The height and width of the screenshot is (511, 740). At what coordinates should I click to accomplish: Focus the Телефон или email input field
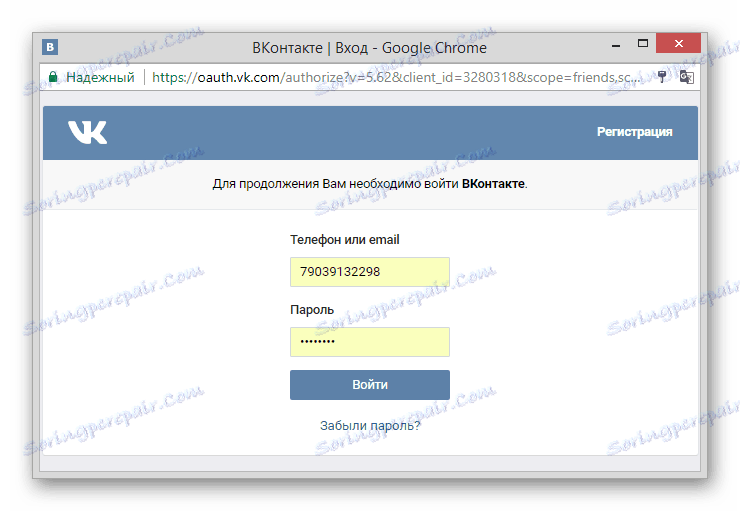(x=370, y=272)
